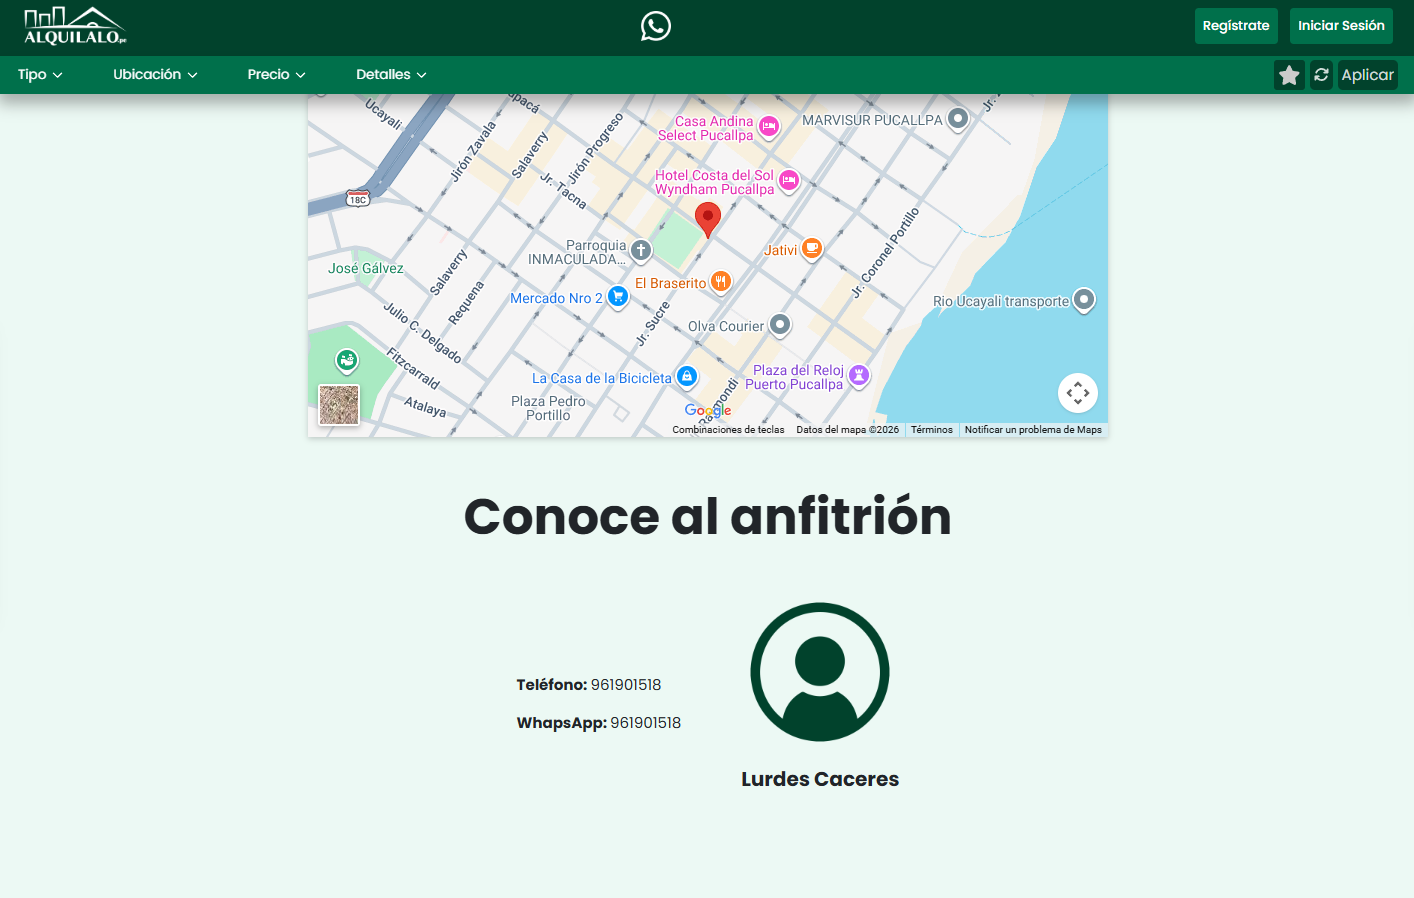1414x898 pixels.
Task: Click the Jativi cafe marker
Action: [812, 249]
